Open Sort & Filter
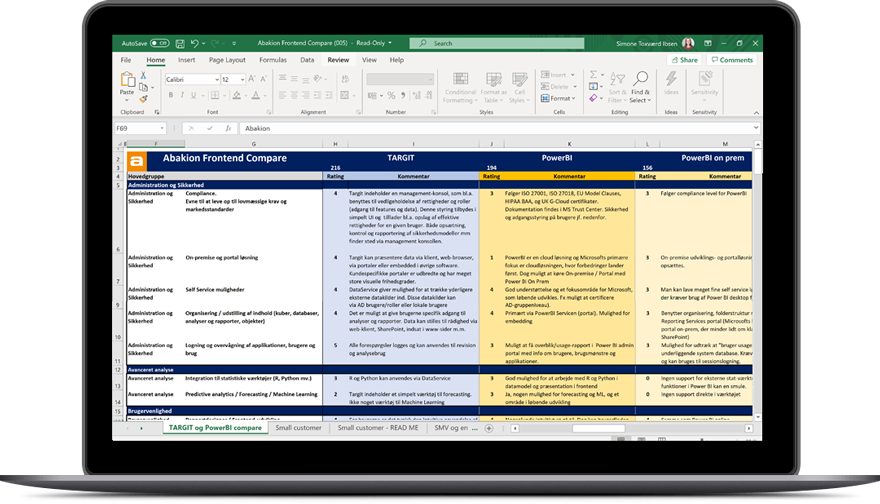880x504 pixels. [x=617, y=88]
